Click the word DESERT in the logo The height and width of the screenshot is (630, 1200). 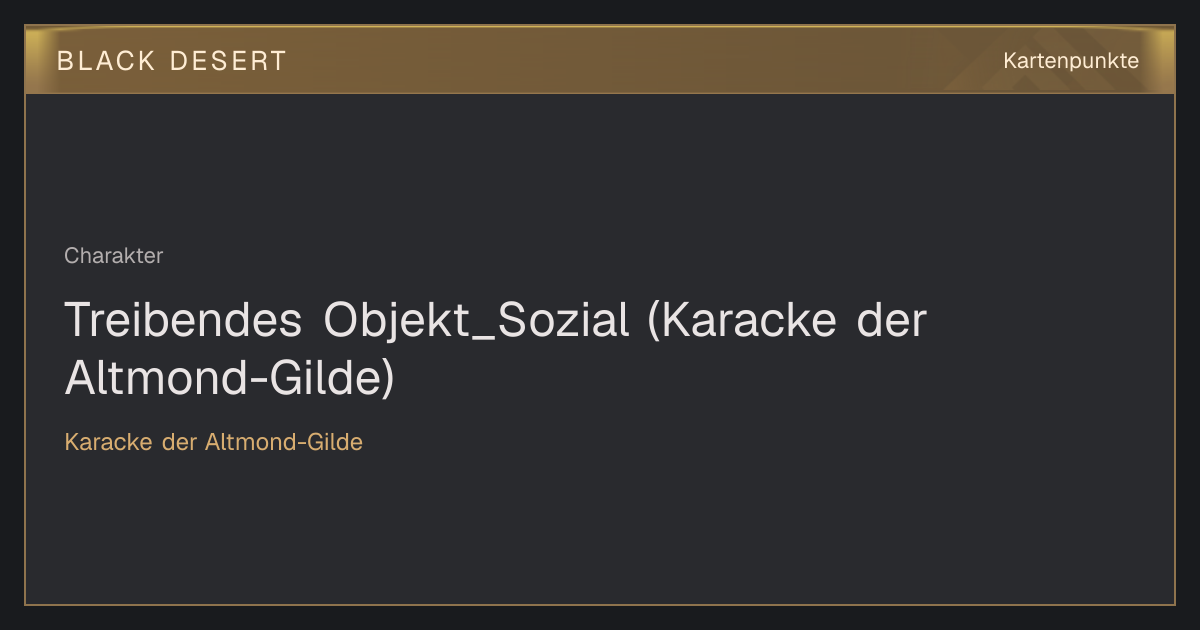click(228, 61)
